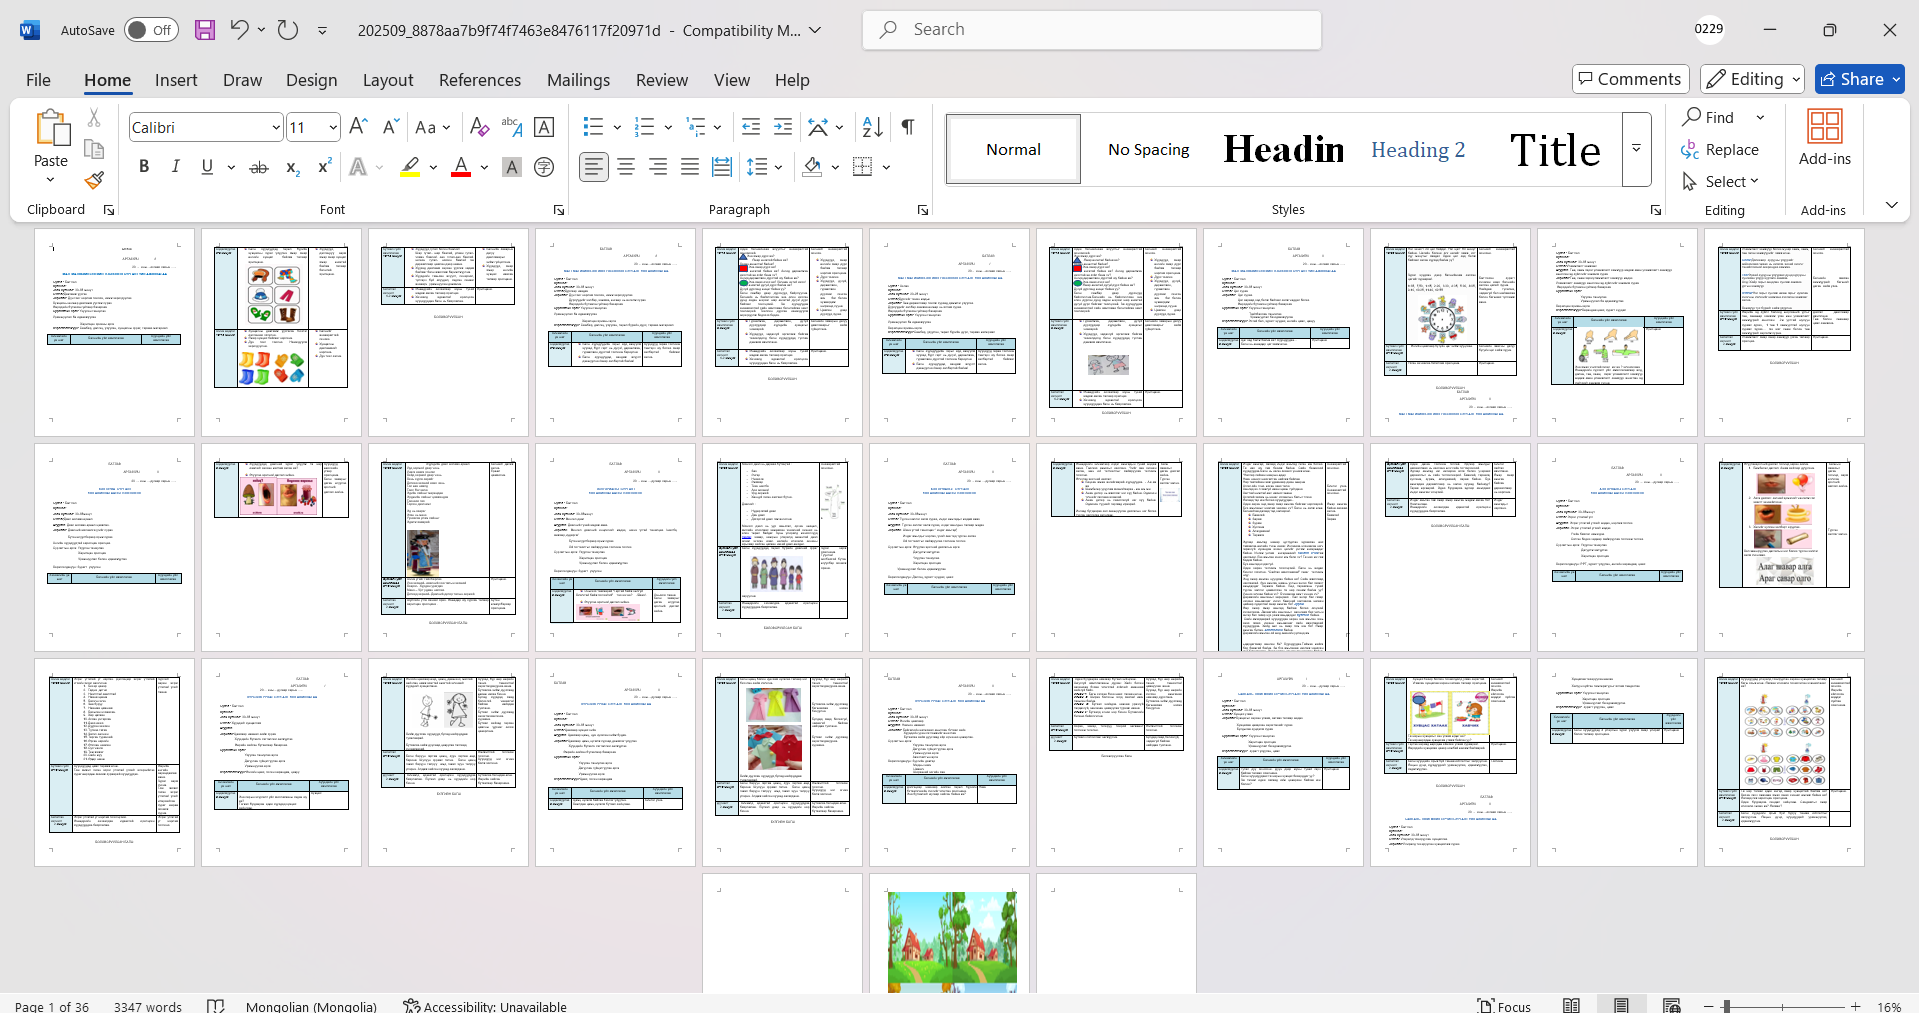This screenshot has height=1013, width=1919.
Task: Click Replace in Editing group
Action: (x=1721, y=149)
